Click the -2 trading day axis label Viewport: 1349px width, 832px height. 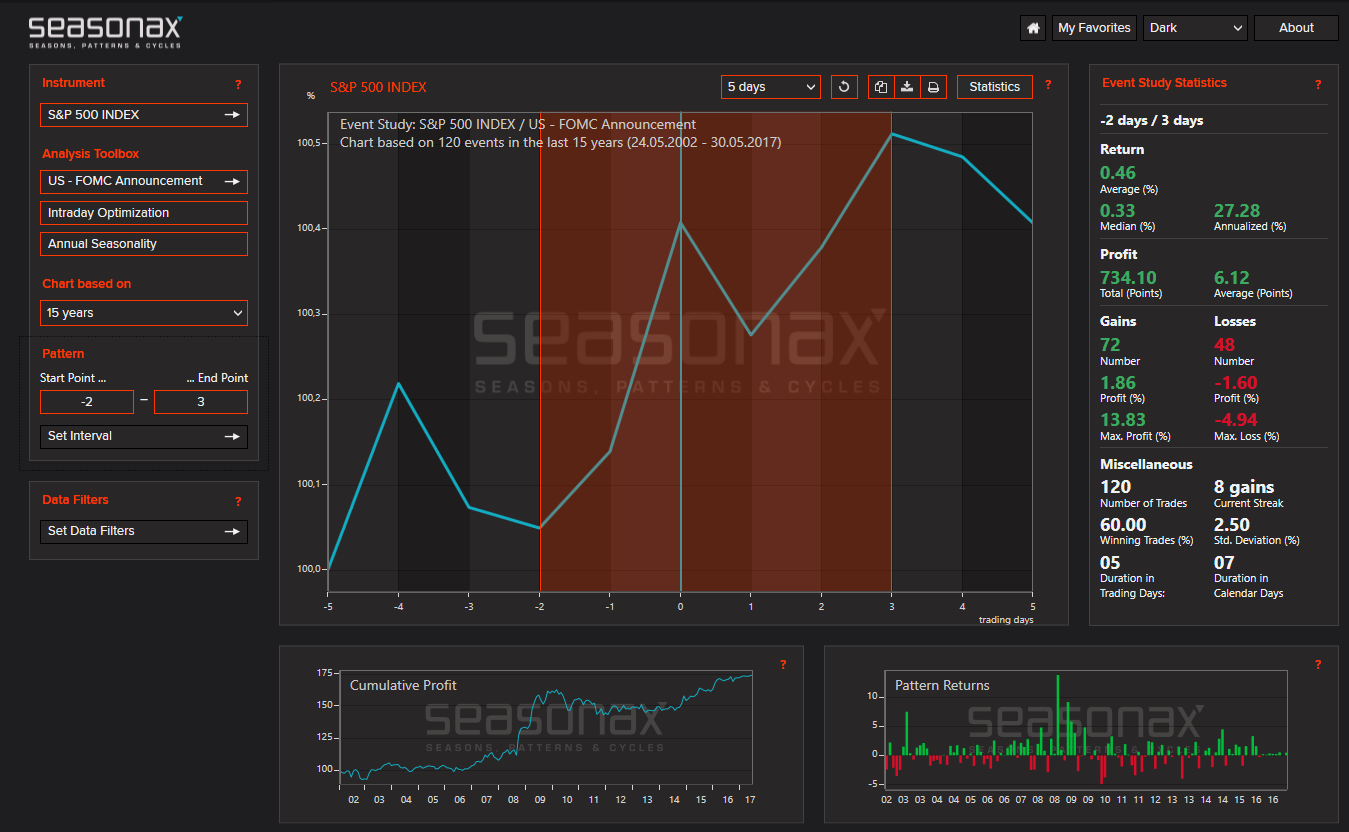click(x=539, y=606)
